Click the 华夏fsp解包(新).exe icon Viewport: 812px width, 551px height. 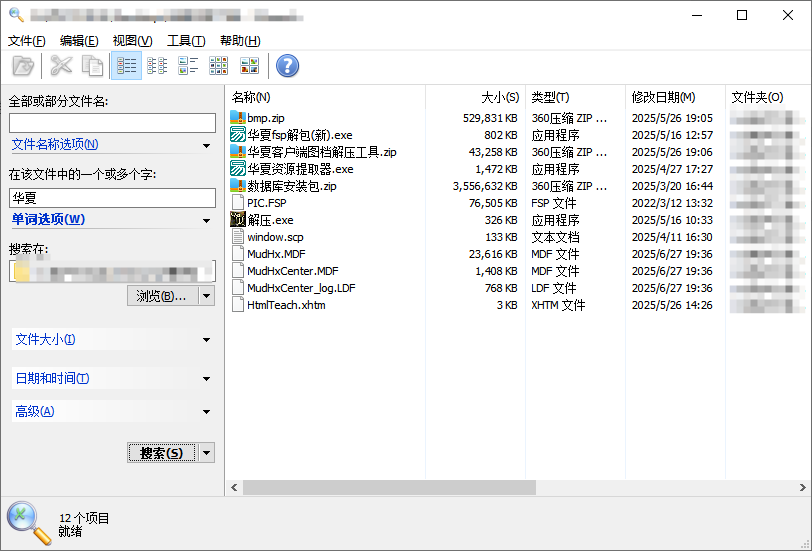coord(238,135)
